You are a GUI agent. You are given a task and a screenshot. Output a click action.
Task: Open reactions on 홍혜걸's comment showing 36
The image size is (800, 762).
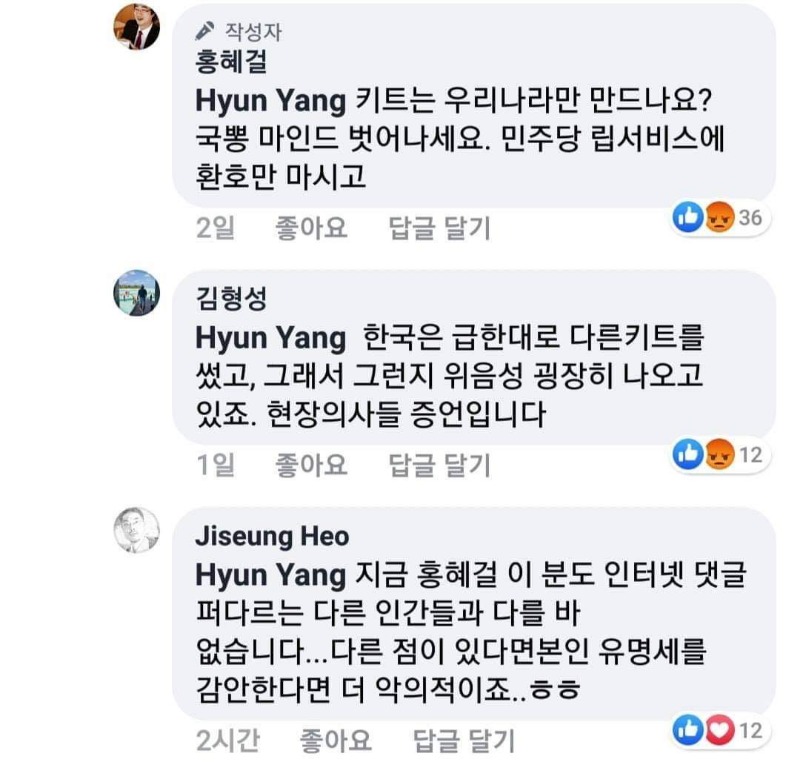tap(718, 217)
